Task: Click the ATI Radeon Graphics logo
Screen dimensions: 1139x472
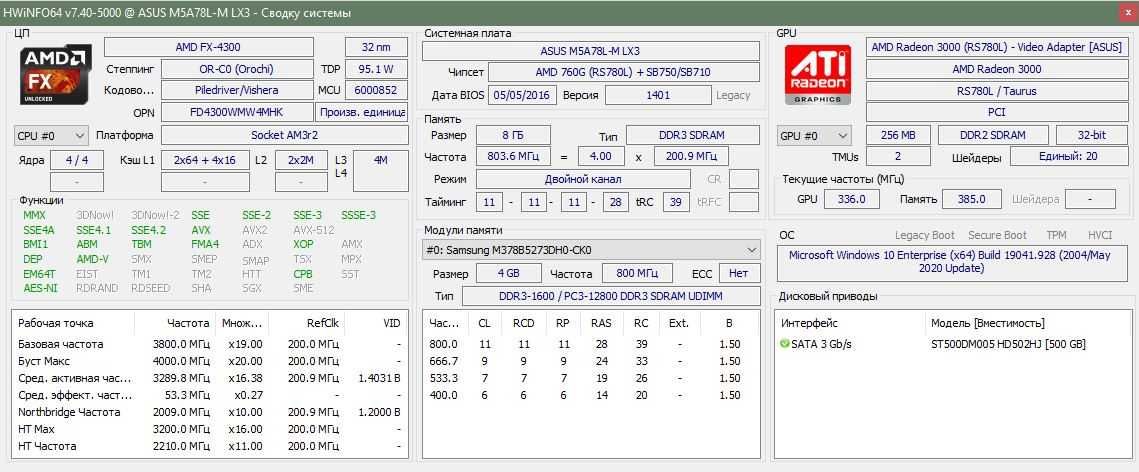Action: point(818,75)
